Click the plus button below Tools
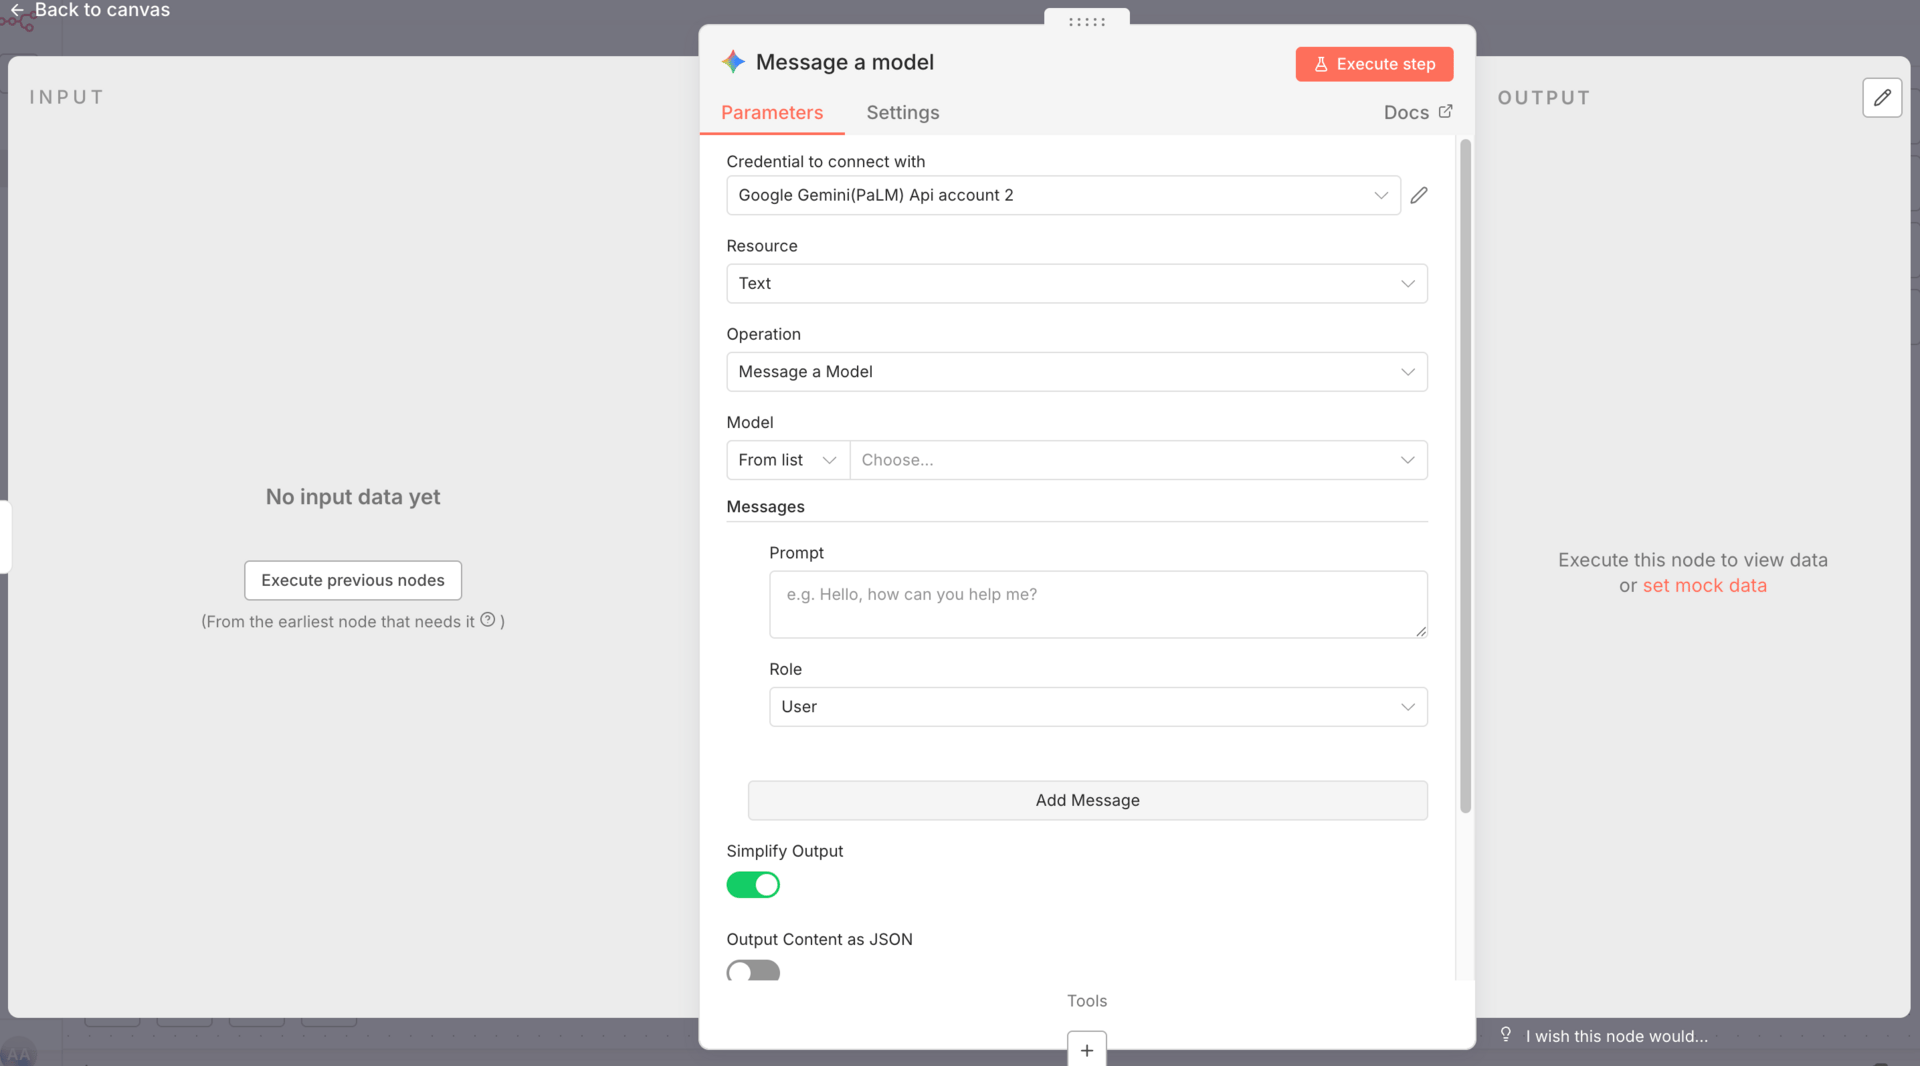This screenshot has width=1920, height=1066. tap(1086, 1049)
